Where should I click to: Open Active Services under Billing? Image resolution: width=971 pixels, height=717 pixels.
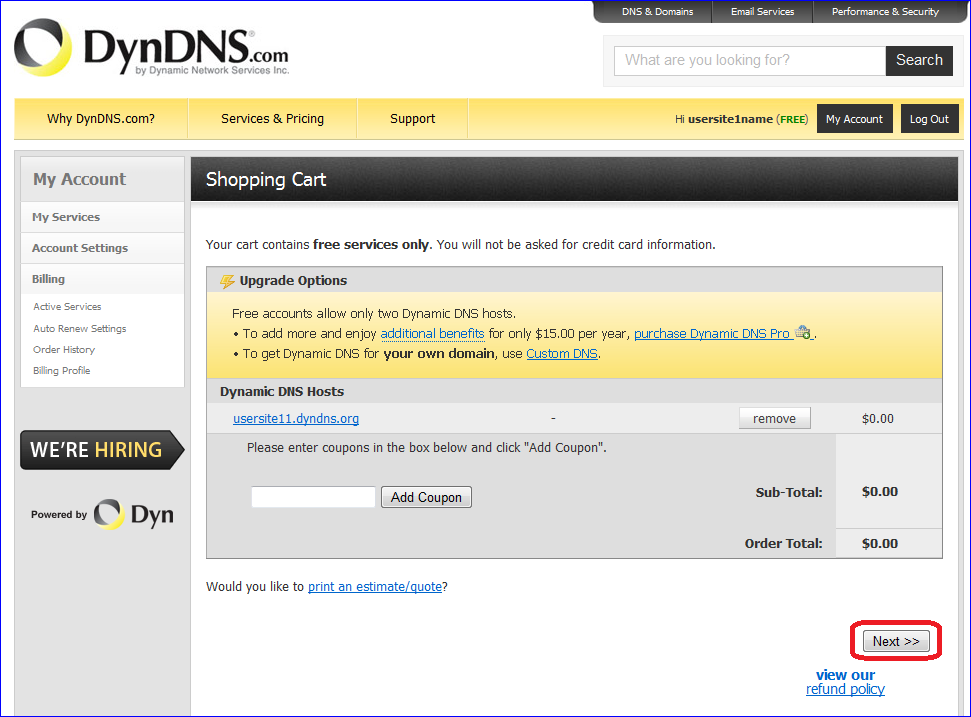(67, 306)
